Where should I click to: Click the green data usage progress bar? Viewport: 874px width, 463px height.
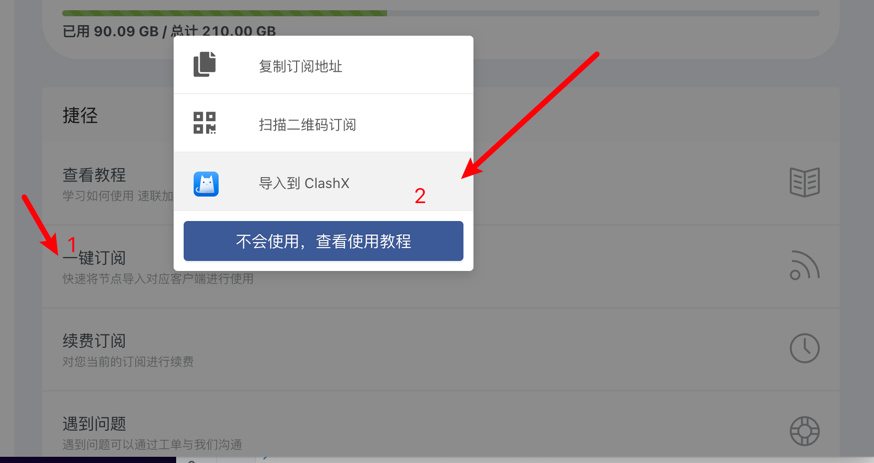pyautogui.click(x=225, y=13)
